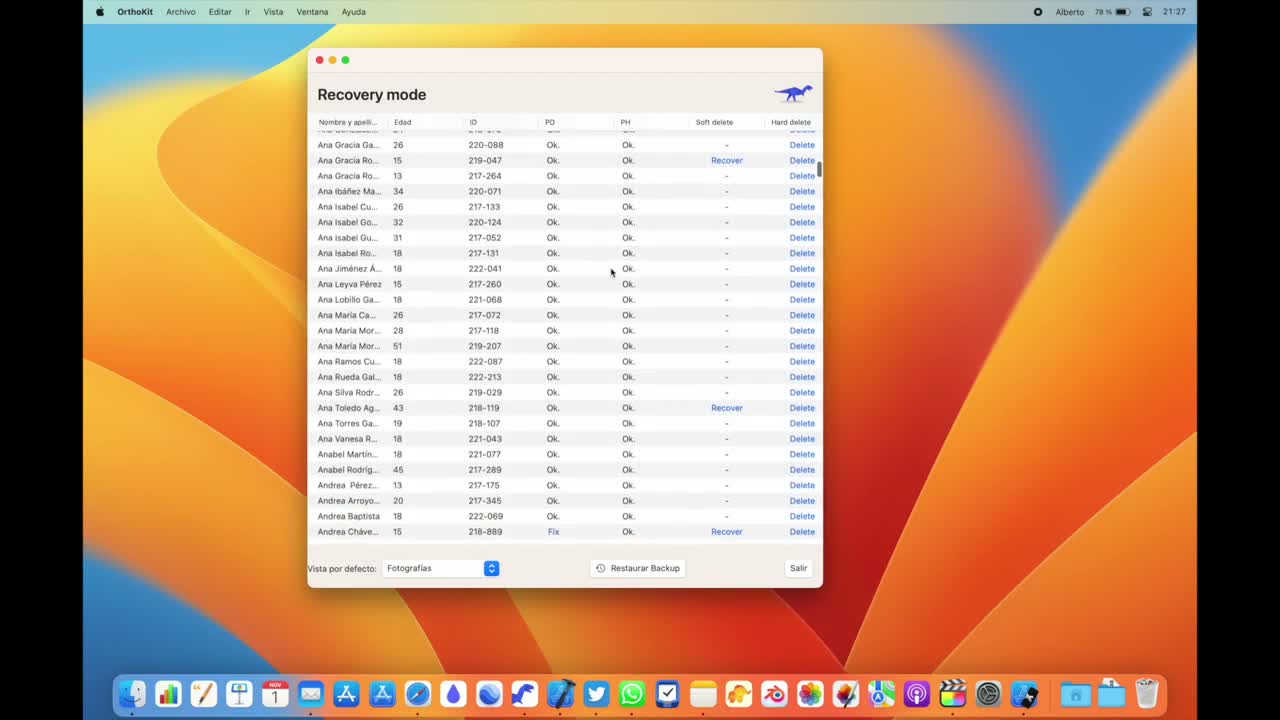Open Podcasts from the Dock

pyautogui.click(x=917, y=693)
